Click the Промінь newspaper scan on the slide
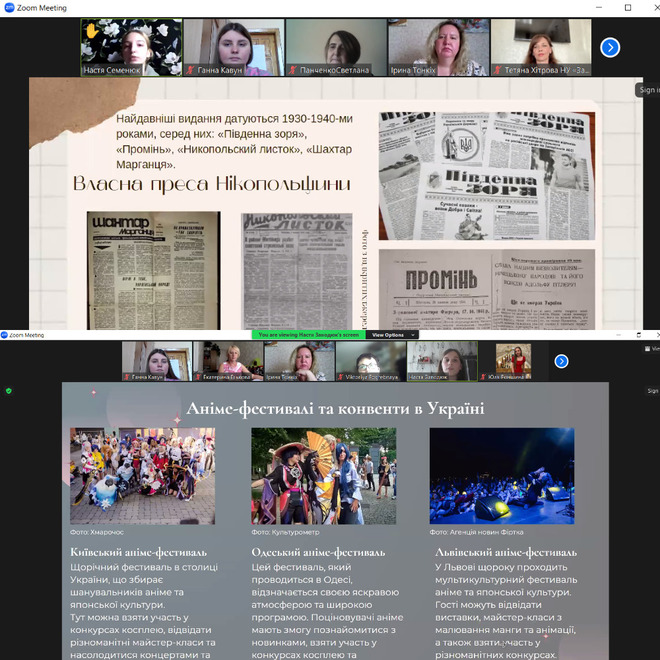Viewport: 660px width, 660px height. tap(486, 288)
